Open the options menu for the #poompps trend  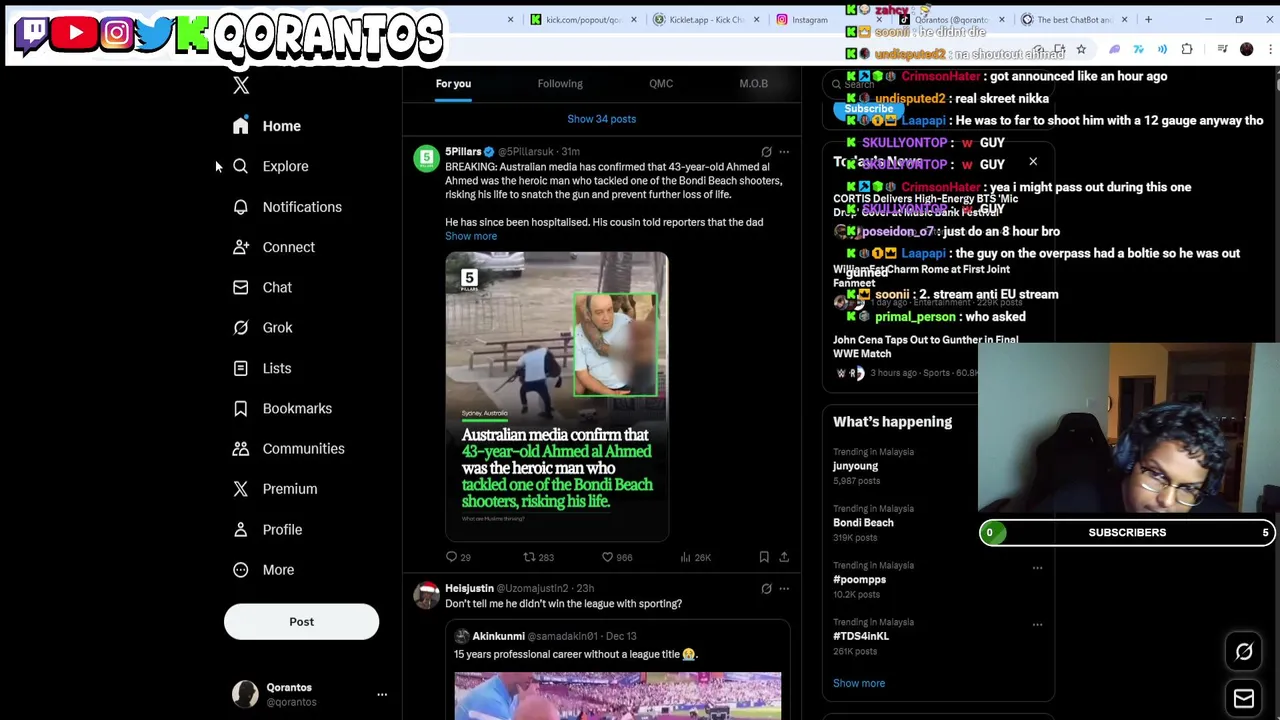click(1037, 568)
